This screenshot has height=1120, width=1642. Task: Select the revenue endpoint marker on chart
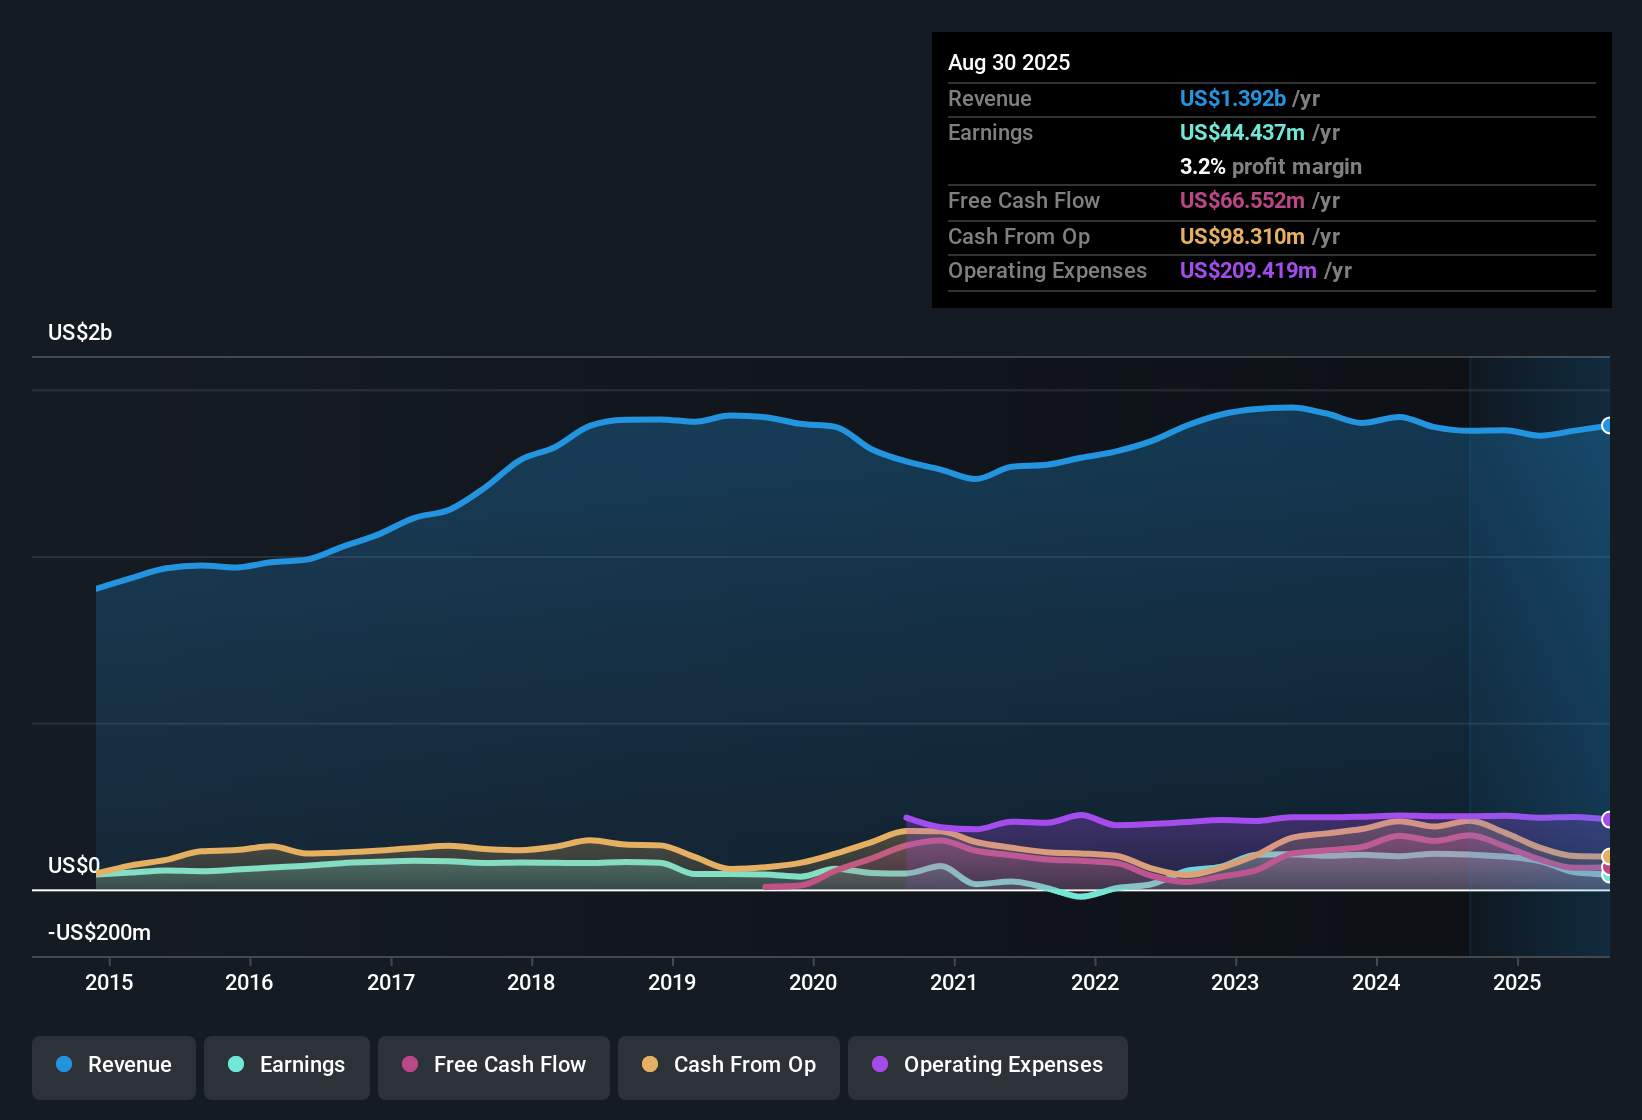pos(1608,426)
